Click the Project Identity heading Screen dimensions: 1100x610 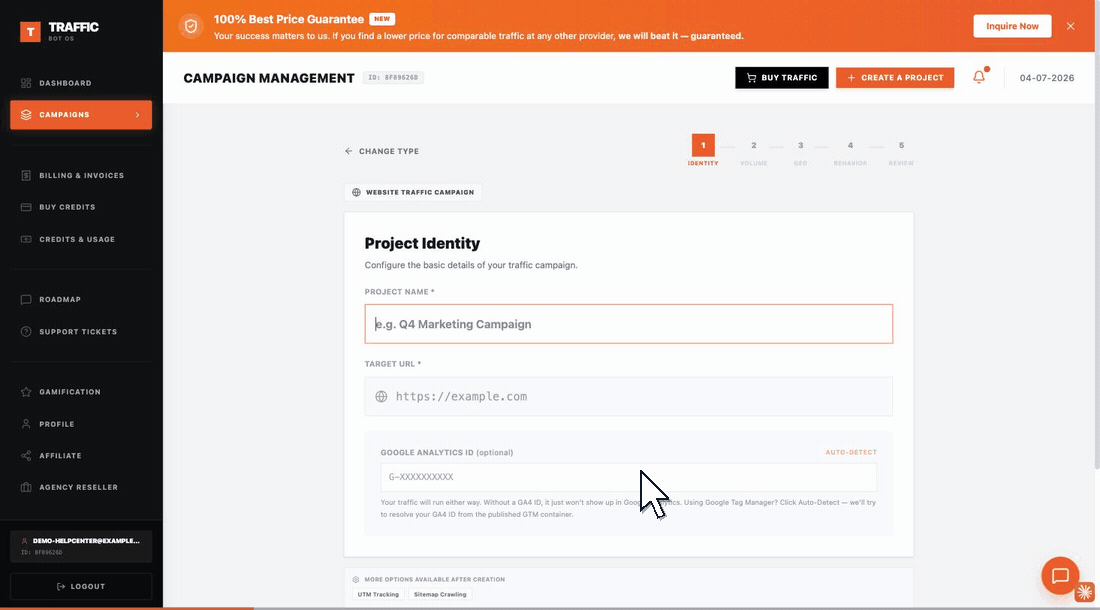click(422, 243)
